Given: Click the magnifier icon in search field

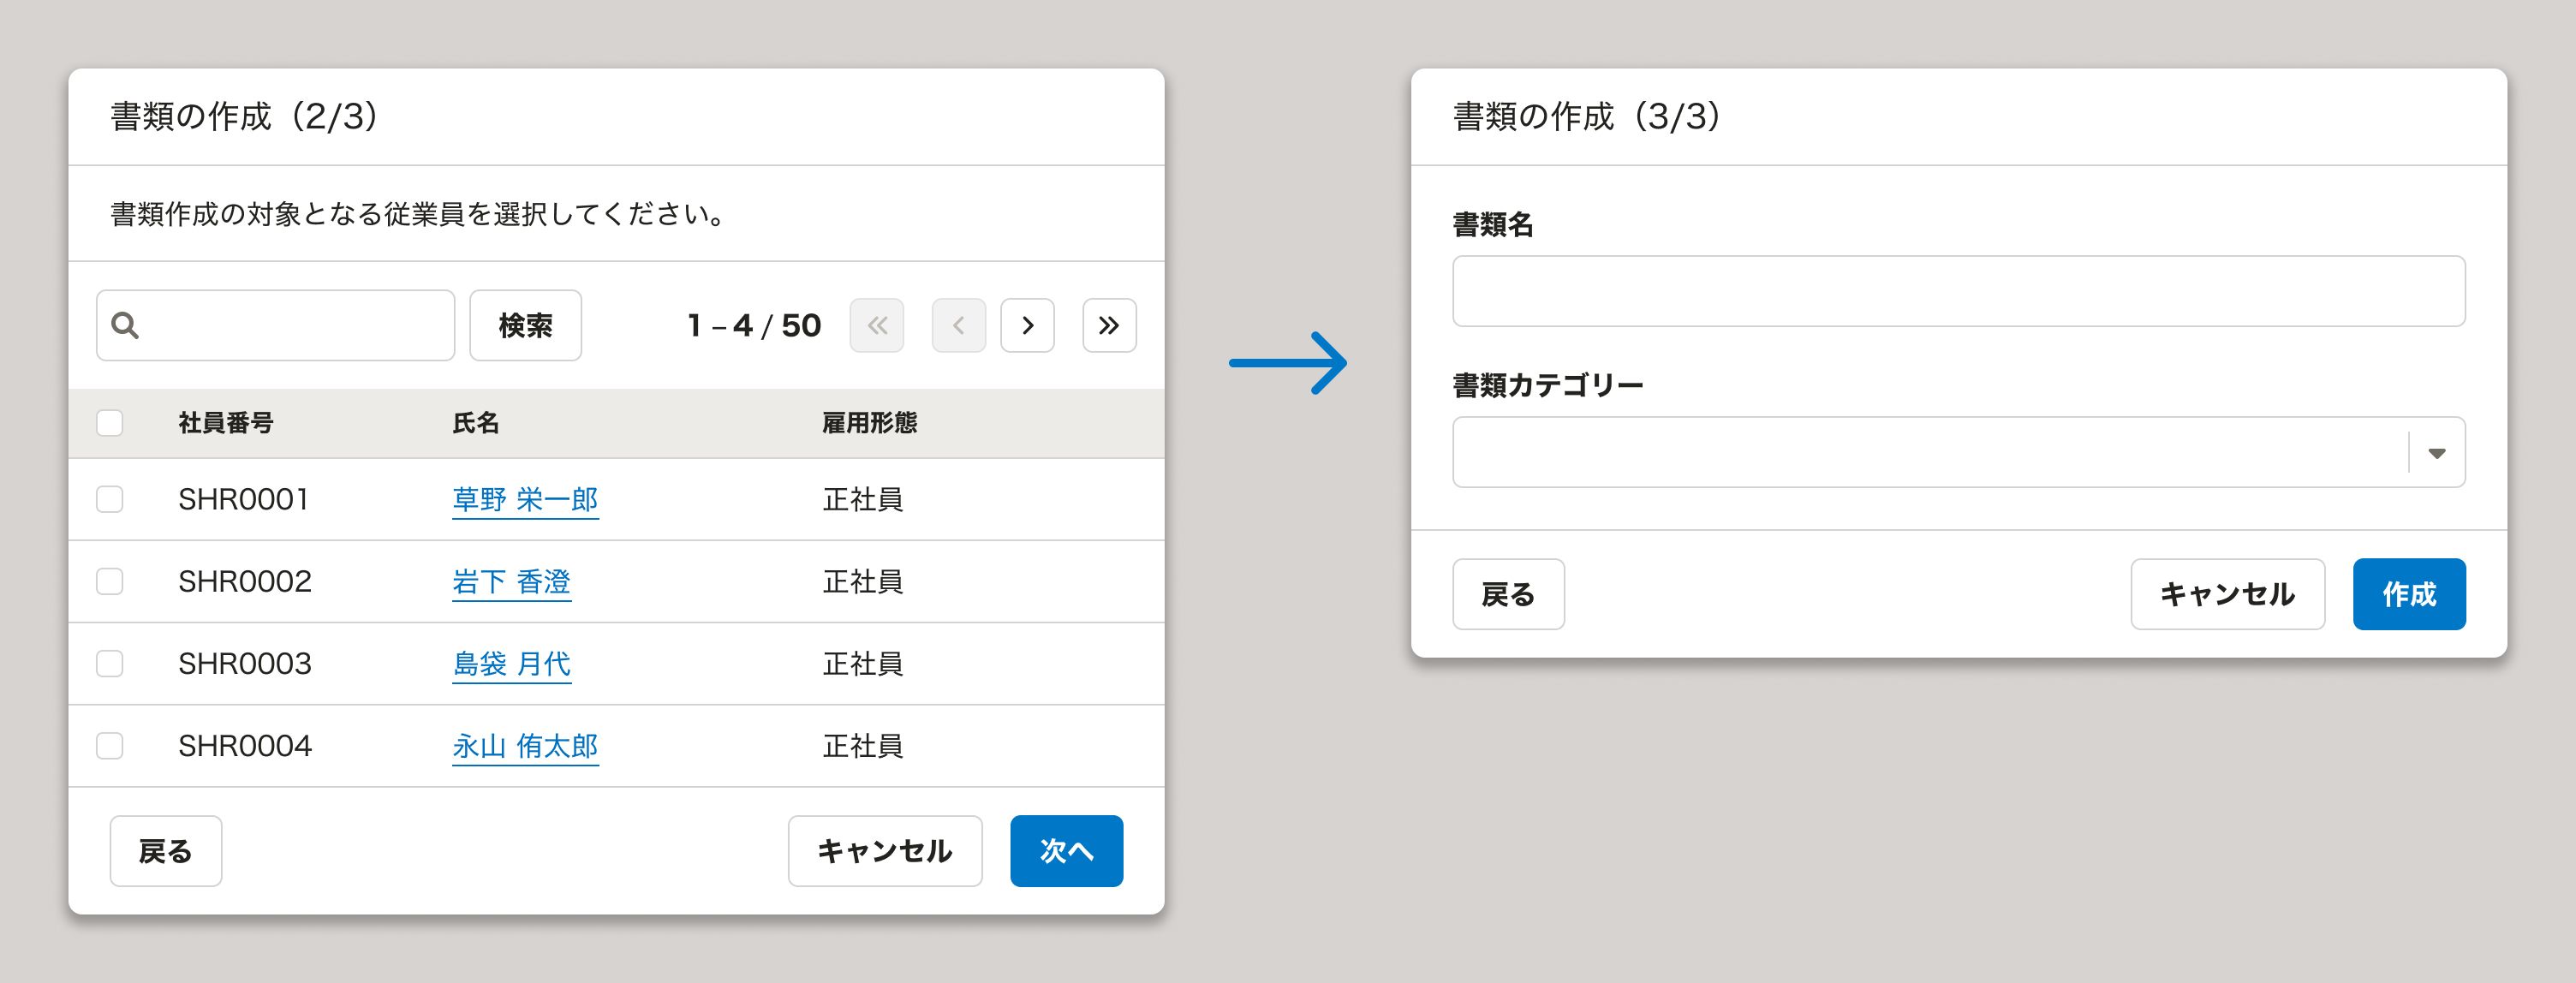Looking at the screenshot, I should 125,325.
